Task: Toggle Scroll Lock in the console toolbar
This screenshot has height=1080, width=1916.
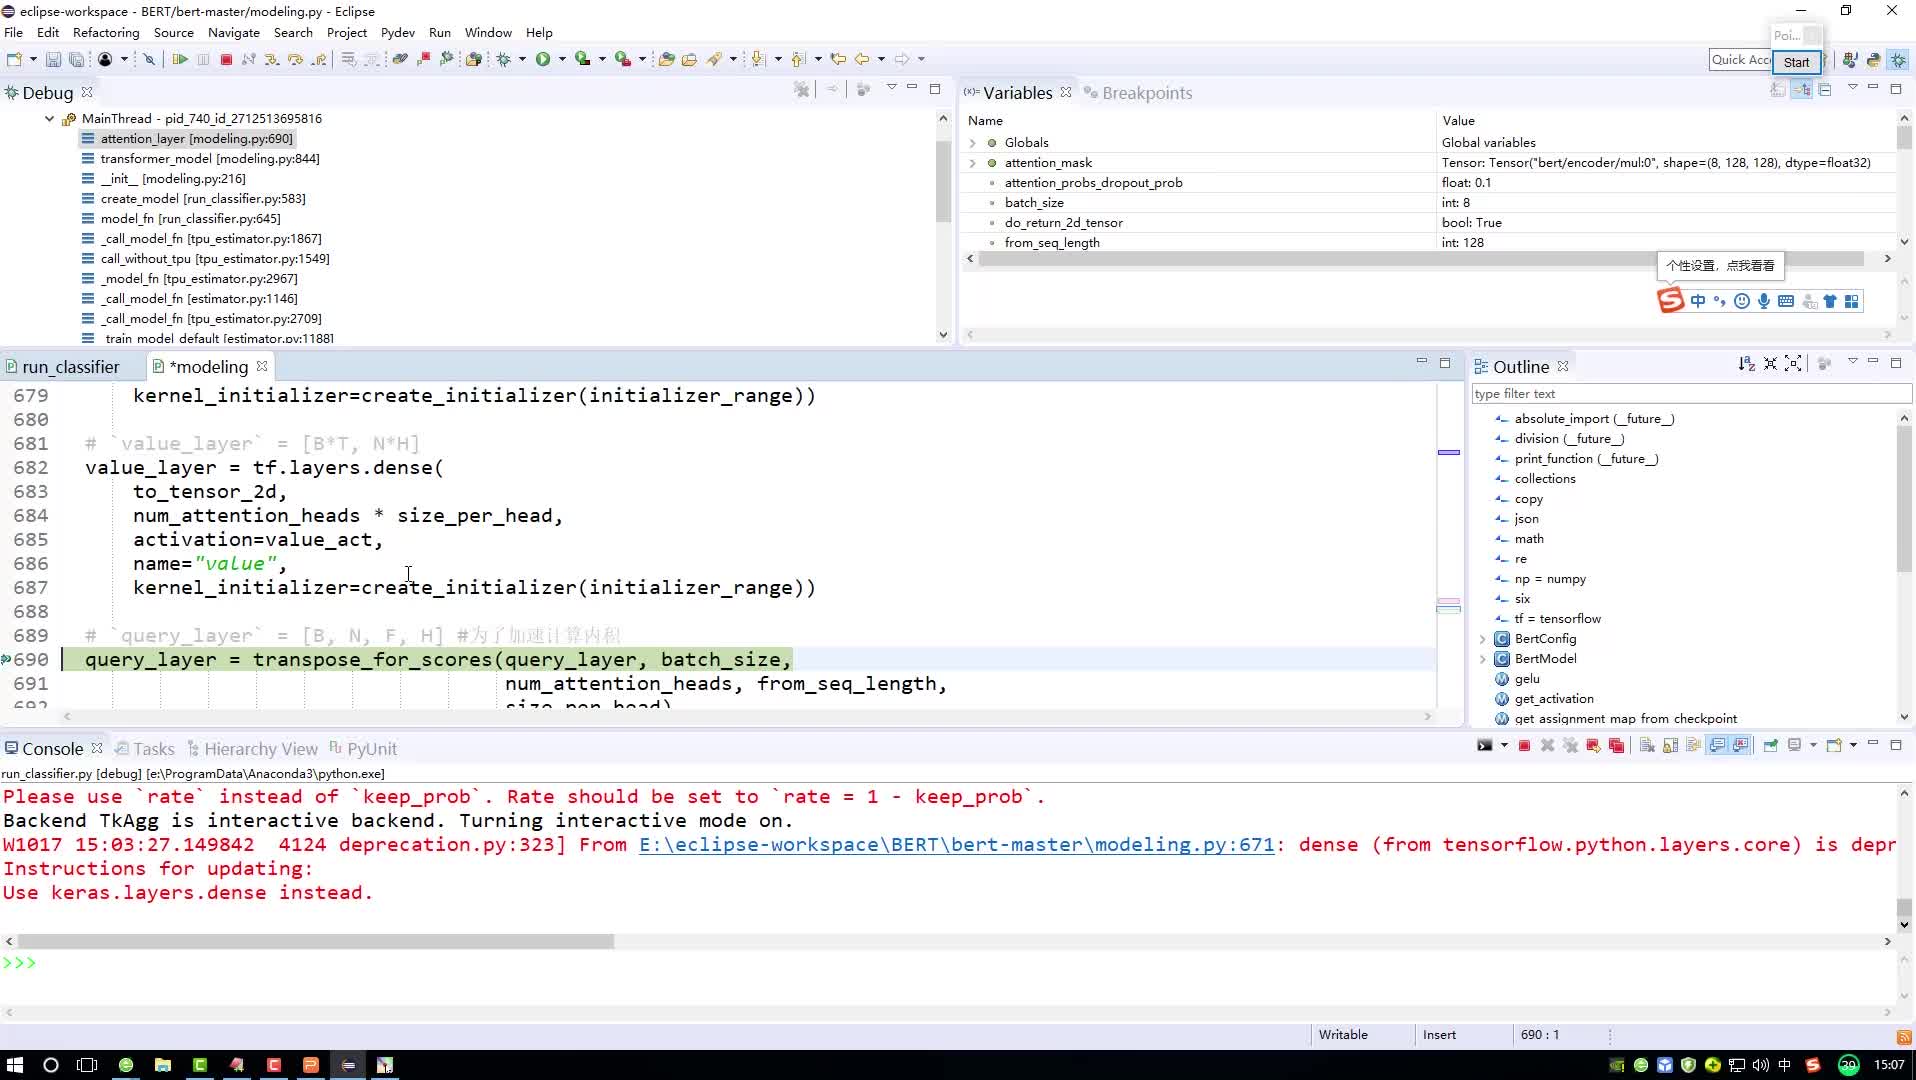Action: 1670,746
